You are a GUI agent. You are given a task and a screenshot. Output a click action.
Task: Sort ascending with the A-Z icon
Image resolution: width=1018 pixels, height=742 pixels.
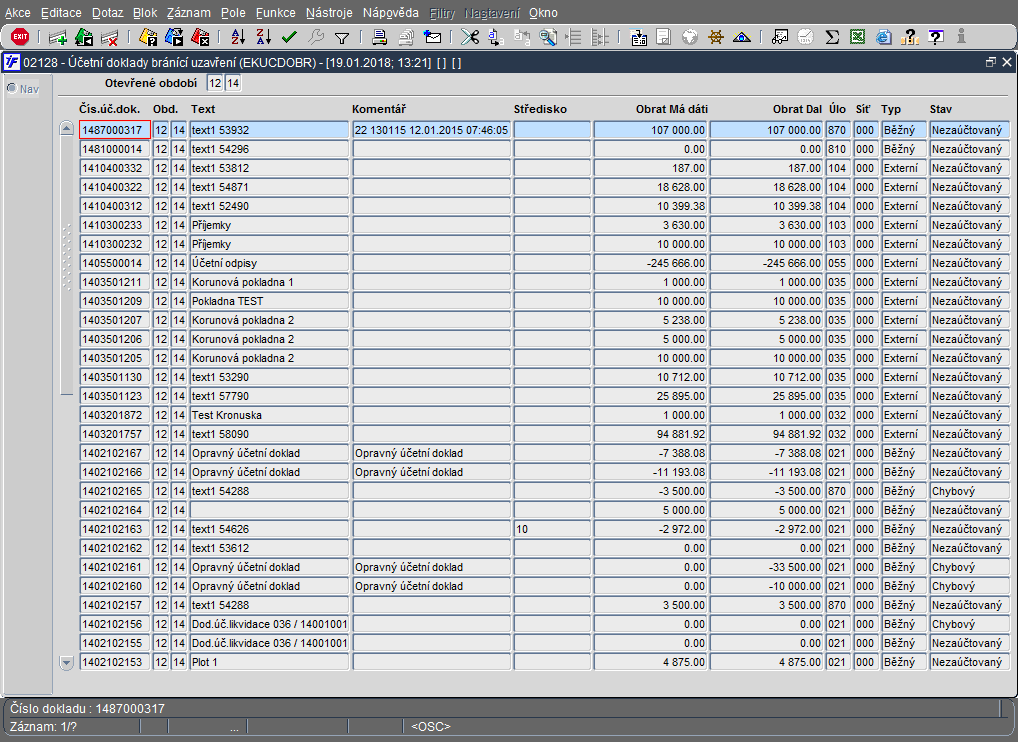pos(238,38)
